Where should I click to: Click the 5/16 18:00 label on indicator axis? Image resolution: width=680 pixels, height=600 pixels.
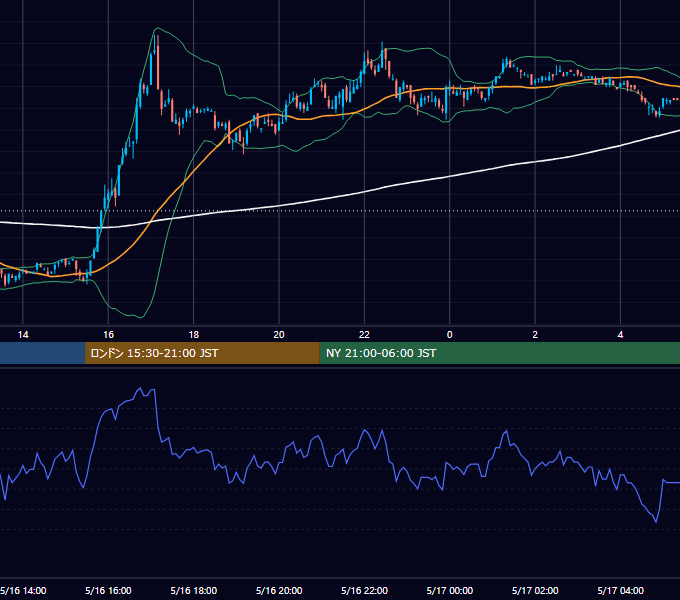pyautogui.click(x=193, y=590)
